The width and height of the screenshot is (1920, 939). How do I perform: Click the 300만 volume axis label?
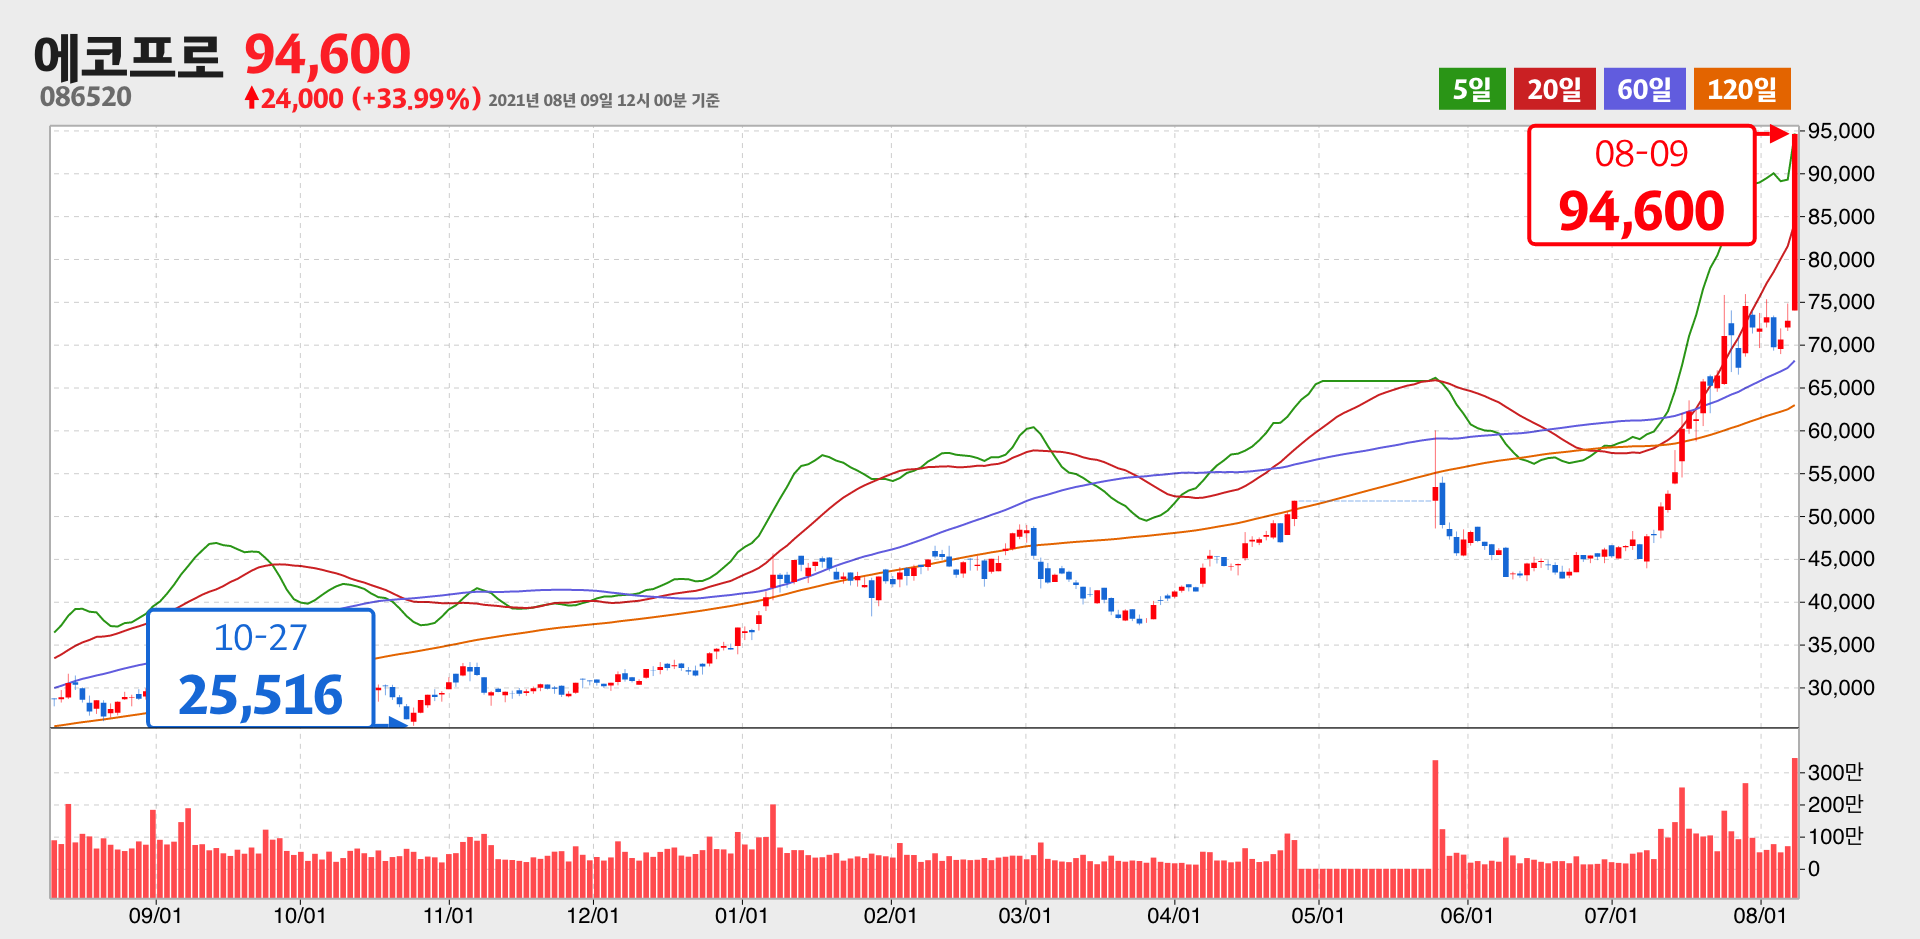(1835, 772)
